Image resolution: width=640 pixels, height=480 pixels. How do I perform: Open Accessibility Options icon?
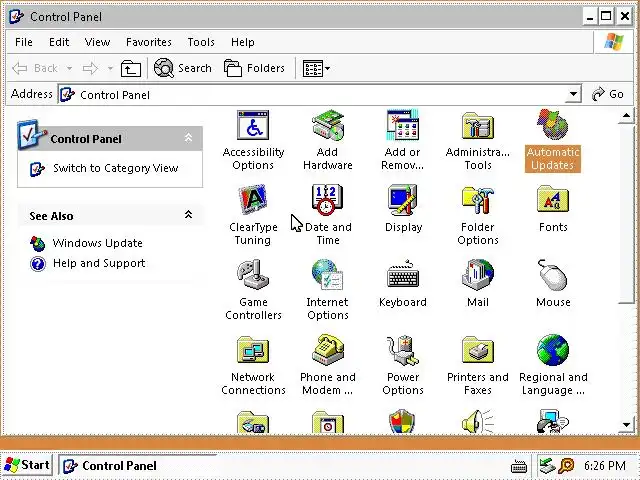click(253, 140)
